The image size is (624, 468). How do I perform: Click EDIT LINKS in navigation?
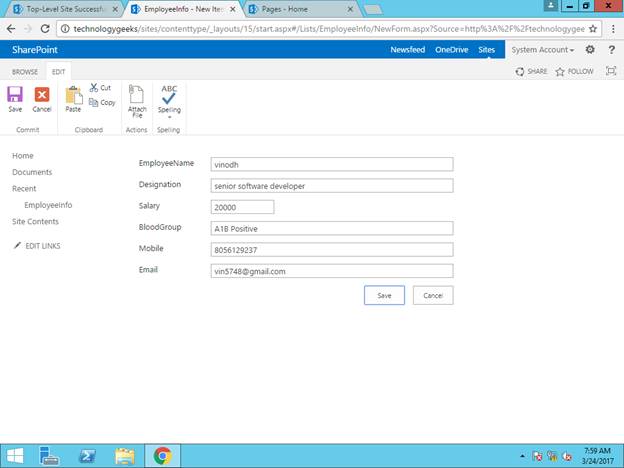37,246
